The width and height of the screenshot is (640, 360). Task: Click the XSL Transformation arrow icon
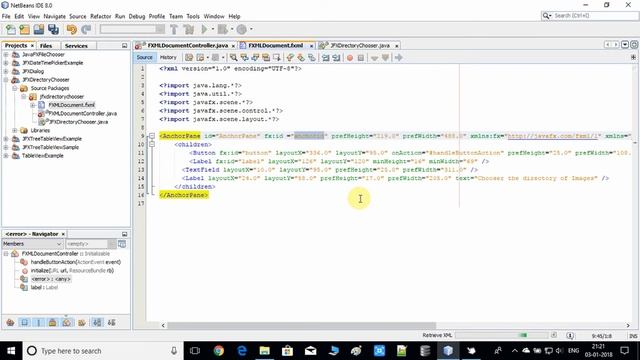pos(399,58)
